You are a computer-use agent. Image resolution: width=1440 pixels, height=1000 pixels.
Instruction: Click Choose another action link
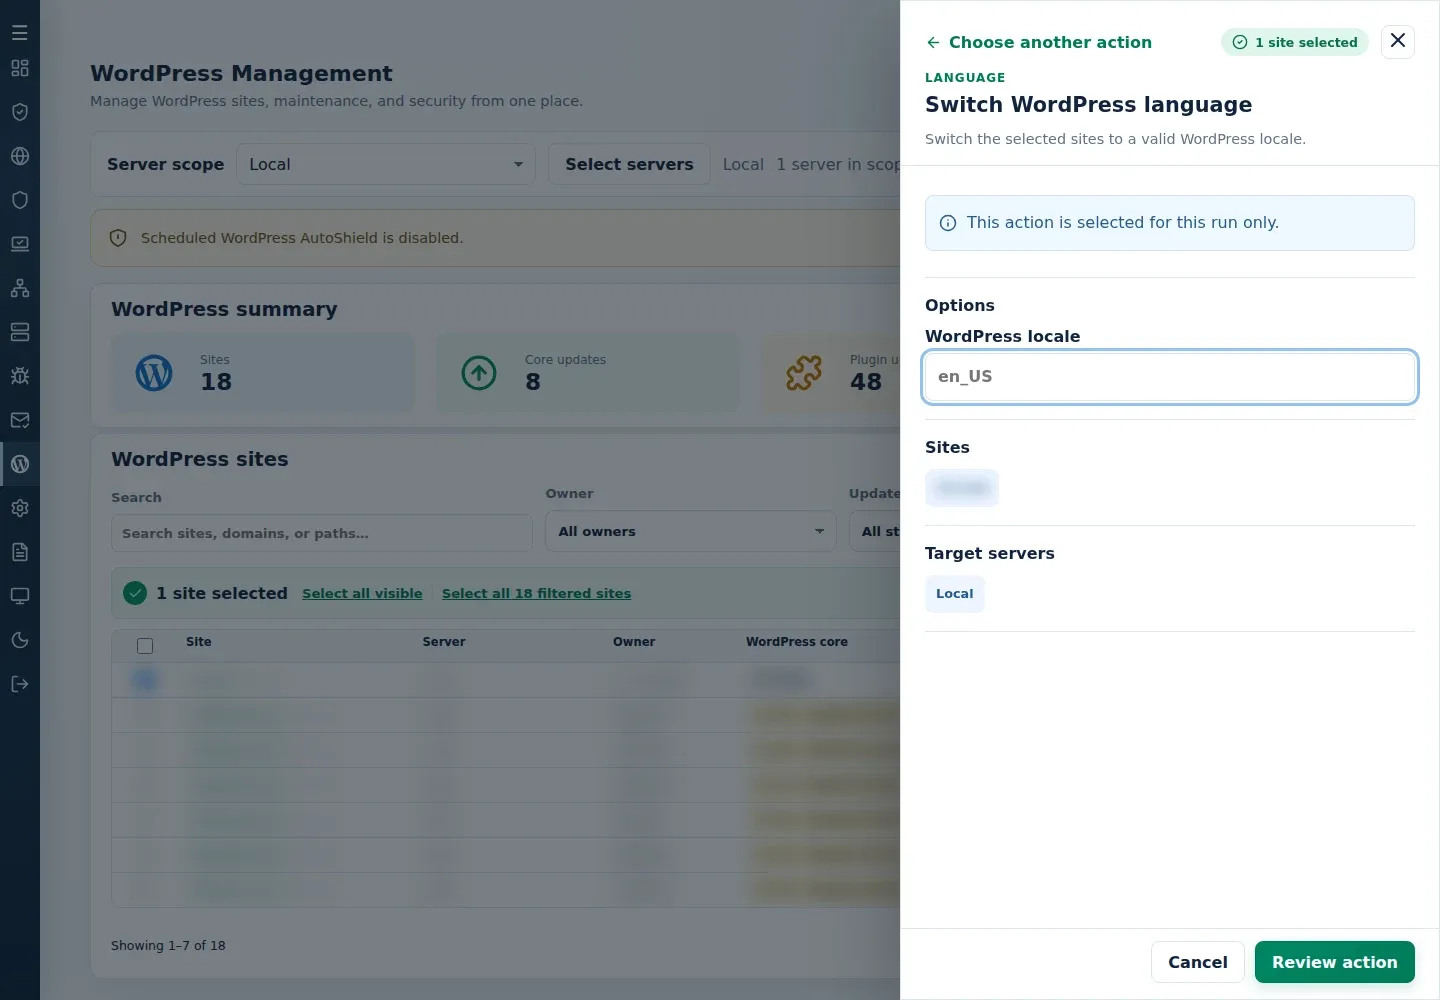(x=1039, y=42)
